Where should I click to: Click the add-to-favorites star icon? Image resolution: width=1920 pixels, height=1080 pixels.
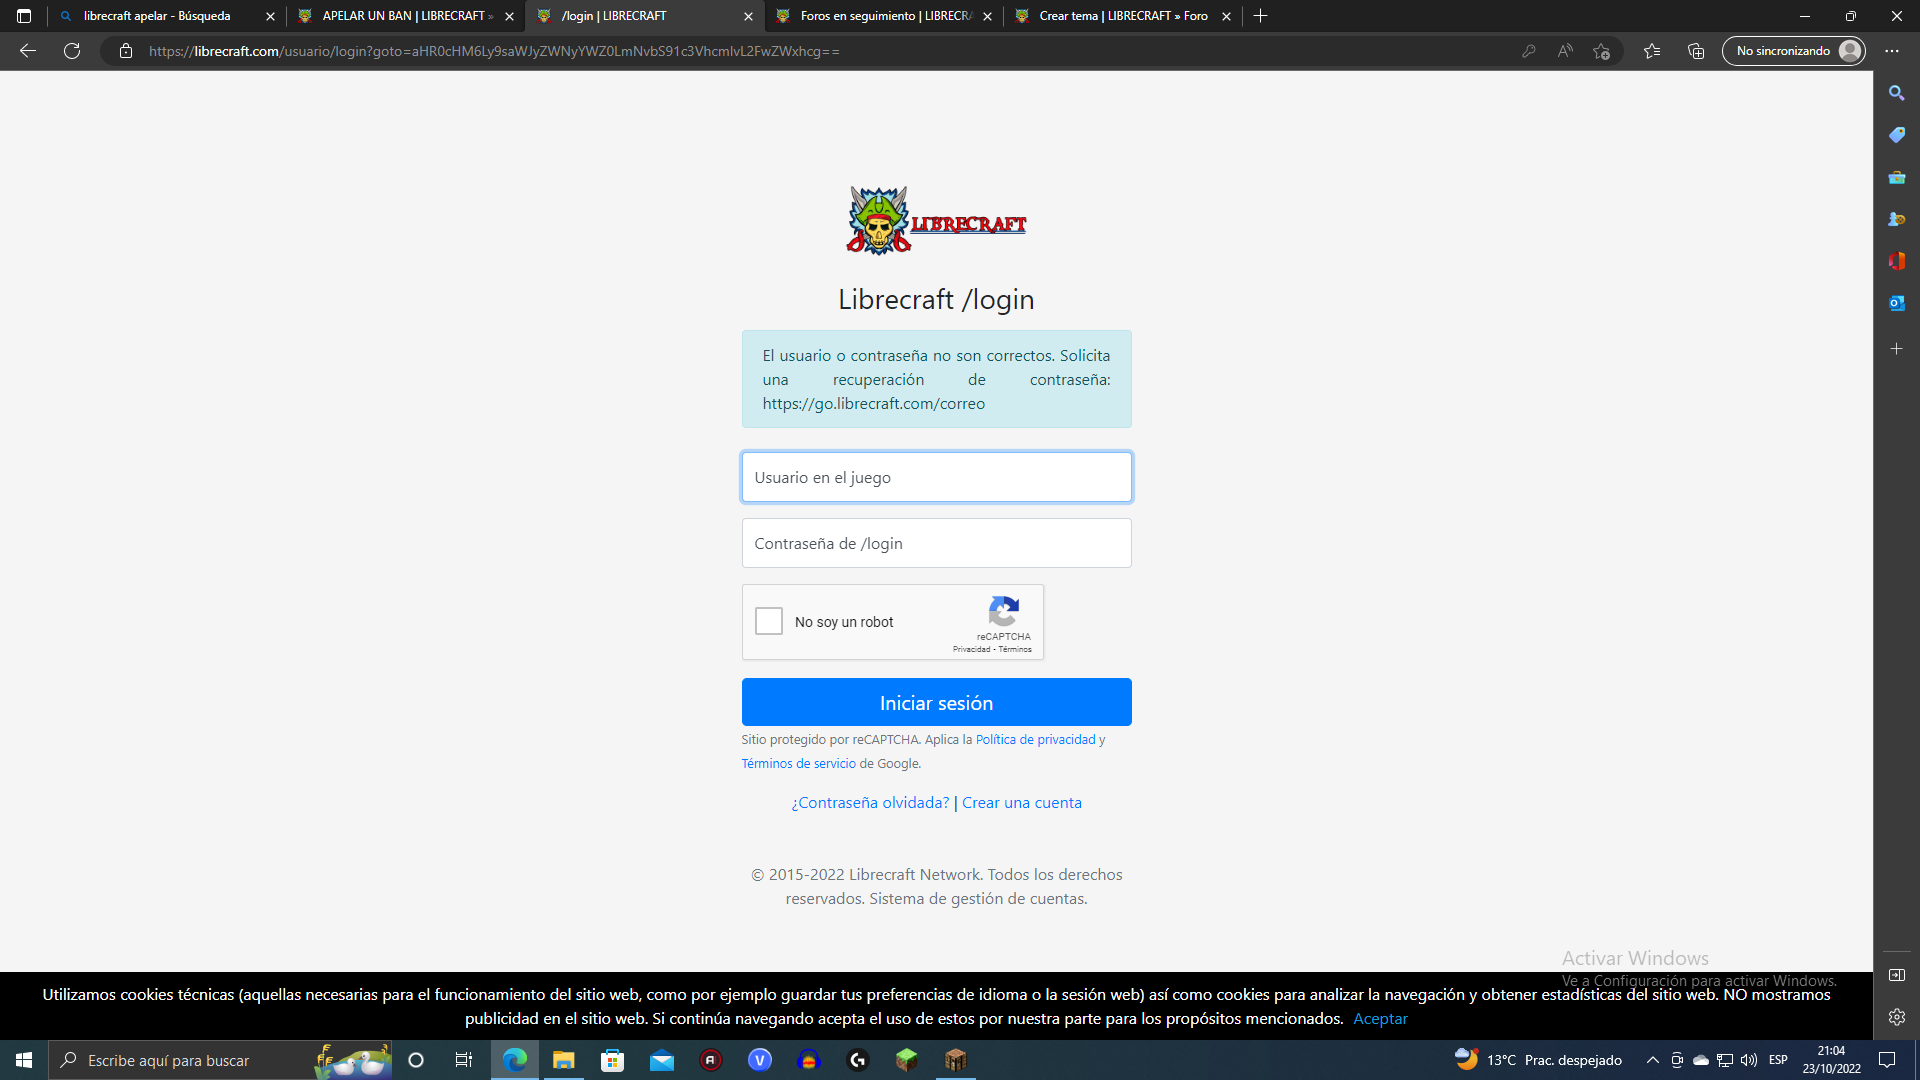1601,51
